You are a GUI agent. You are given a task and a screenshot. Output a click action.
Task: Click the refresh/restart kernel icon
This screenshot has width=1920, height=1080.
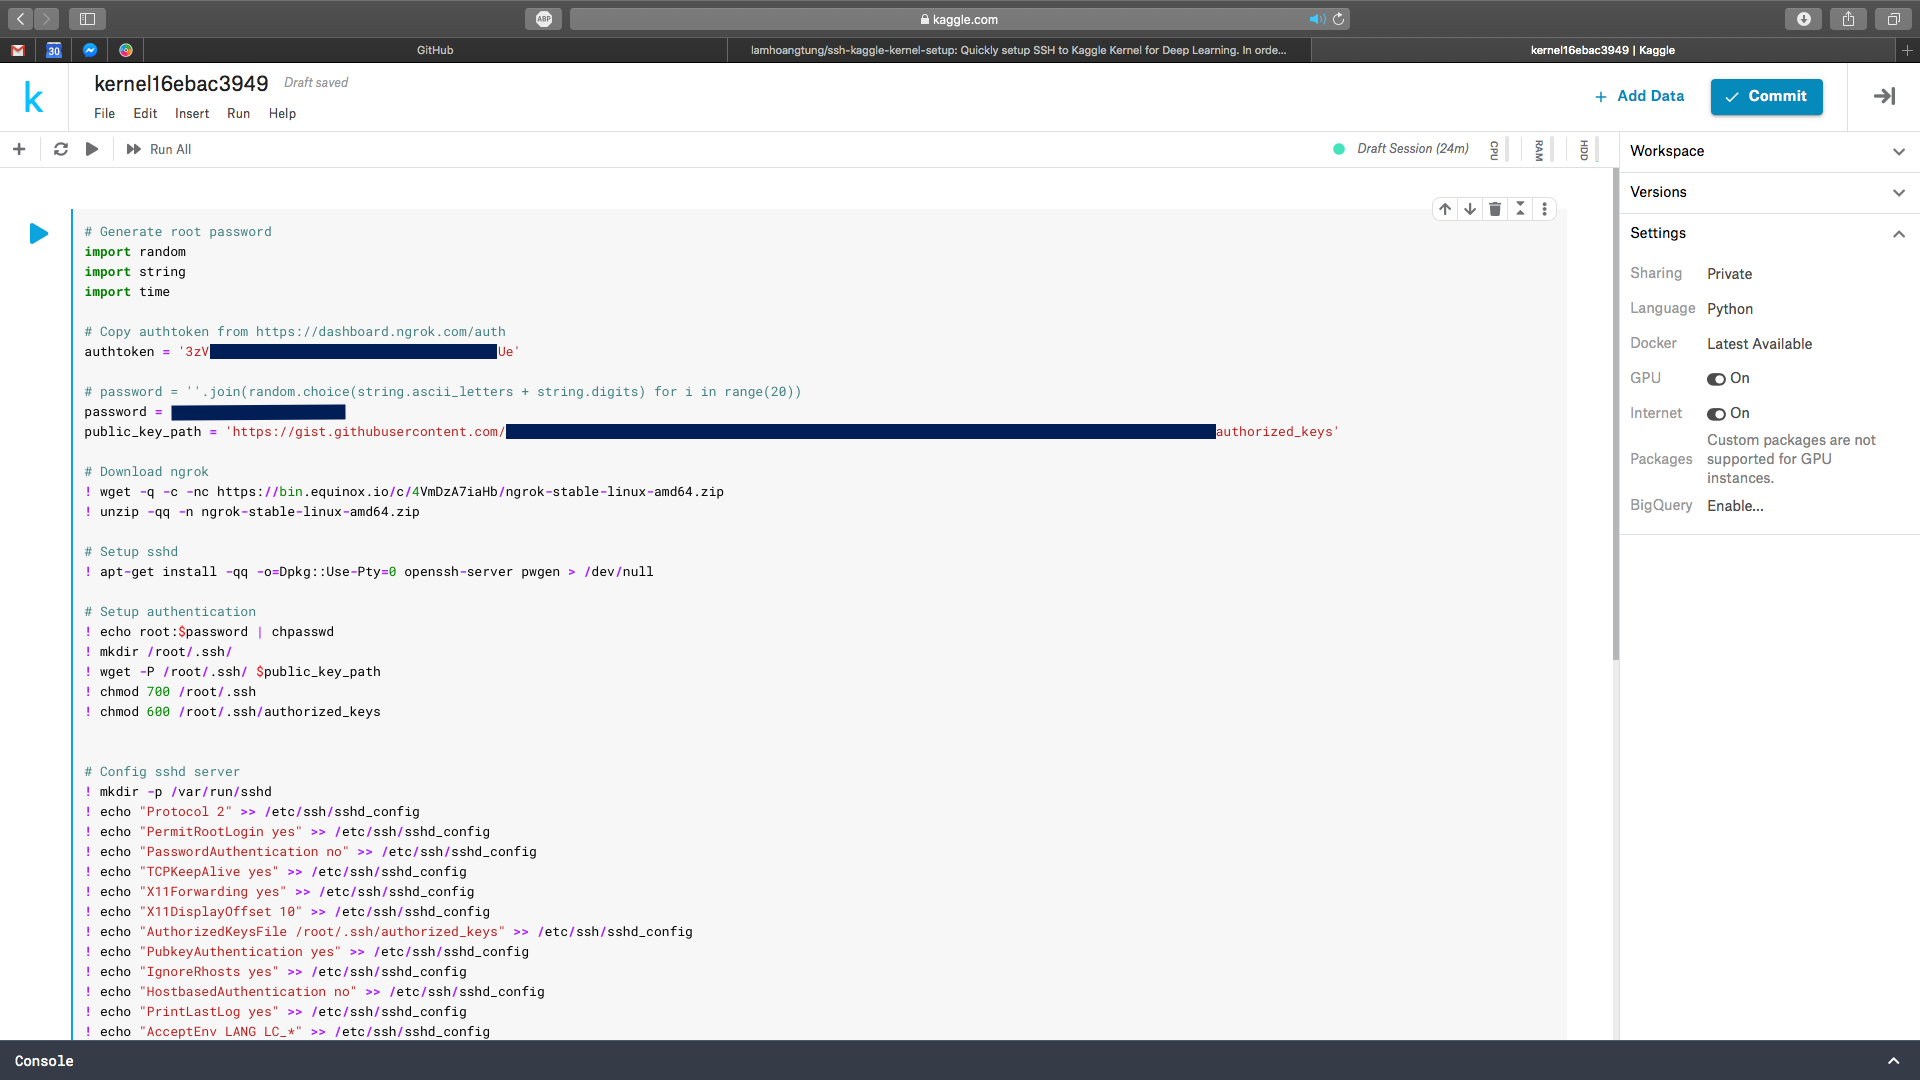point(59,149)
